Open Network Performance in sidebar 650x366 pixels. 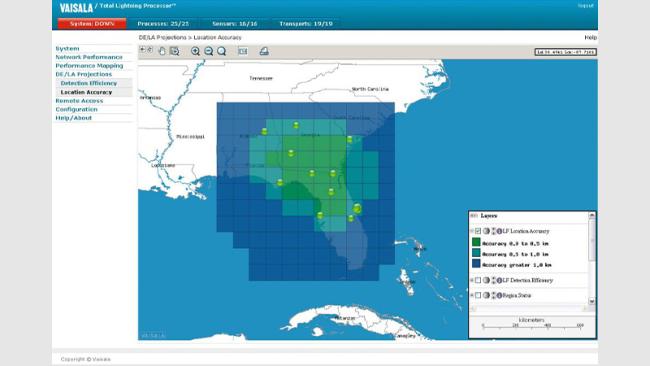pyautogui.click(x=89, y=57)
